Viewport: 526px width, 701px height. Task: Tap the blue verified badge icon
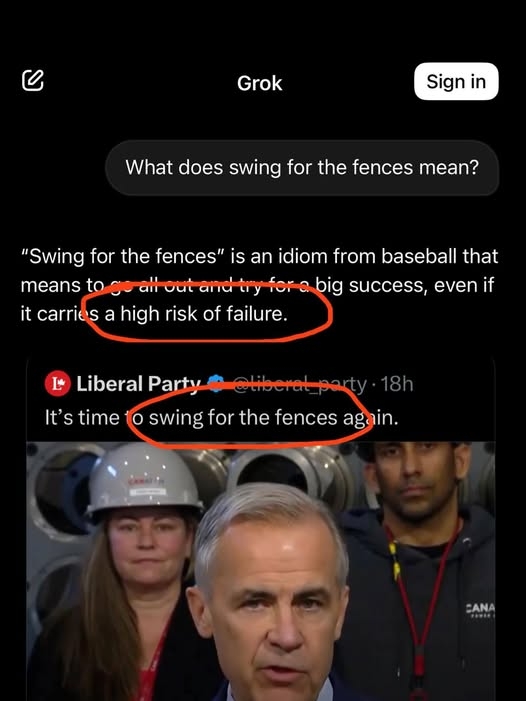tap(216, 384)
